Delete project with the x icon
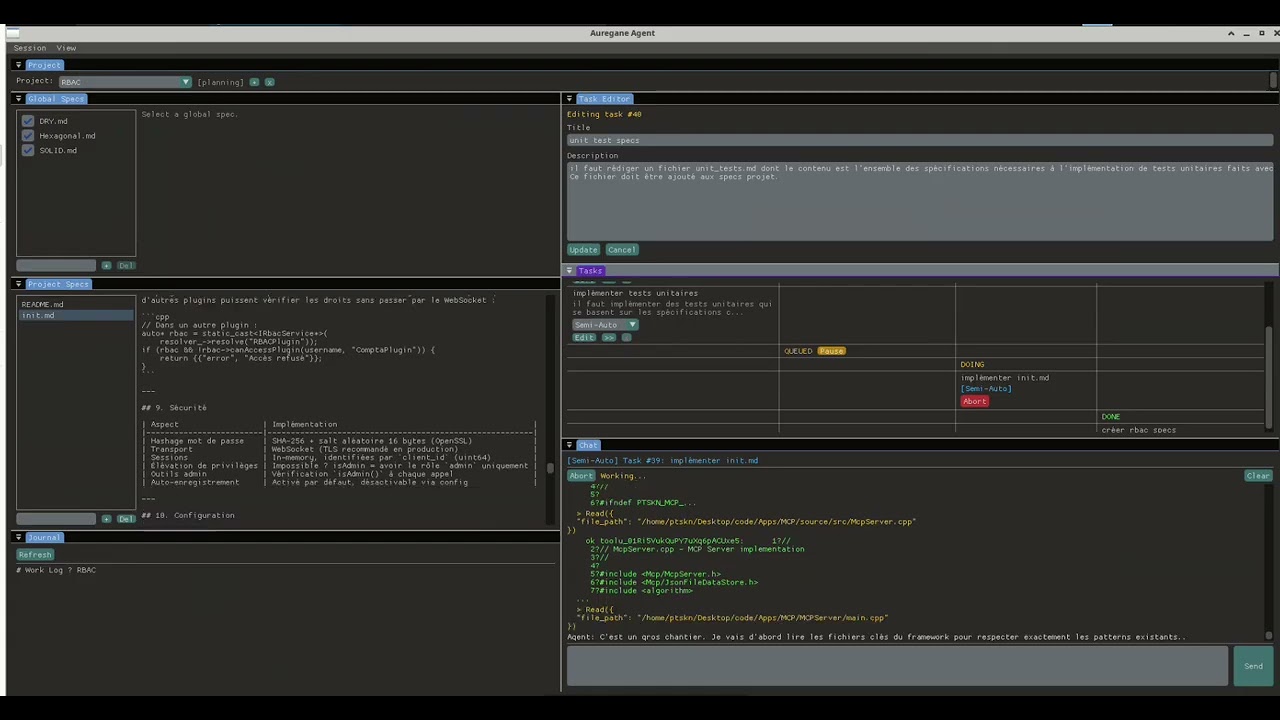 click(x=269, y=82)
